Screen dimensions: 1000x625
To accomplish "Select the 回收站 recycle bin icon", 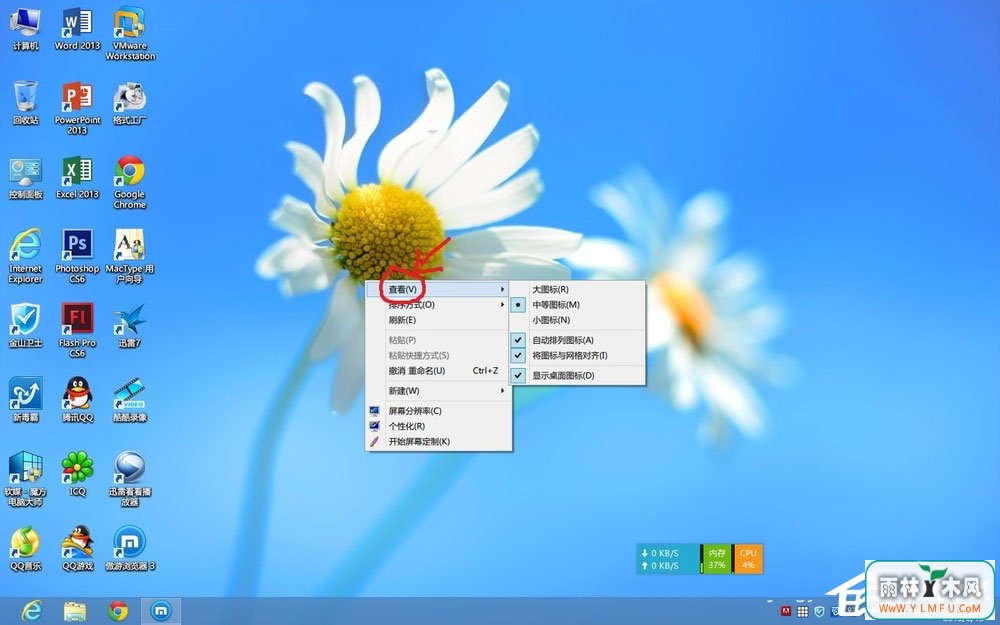I will pyautogui.click(x=26, y=103).
